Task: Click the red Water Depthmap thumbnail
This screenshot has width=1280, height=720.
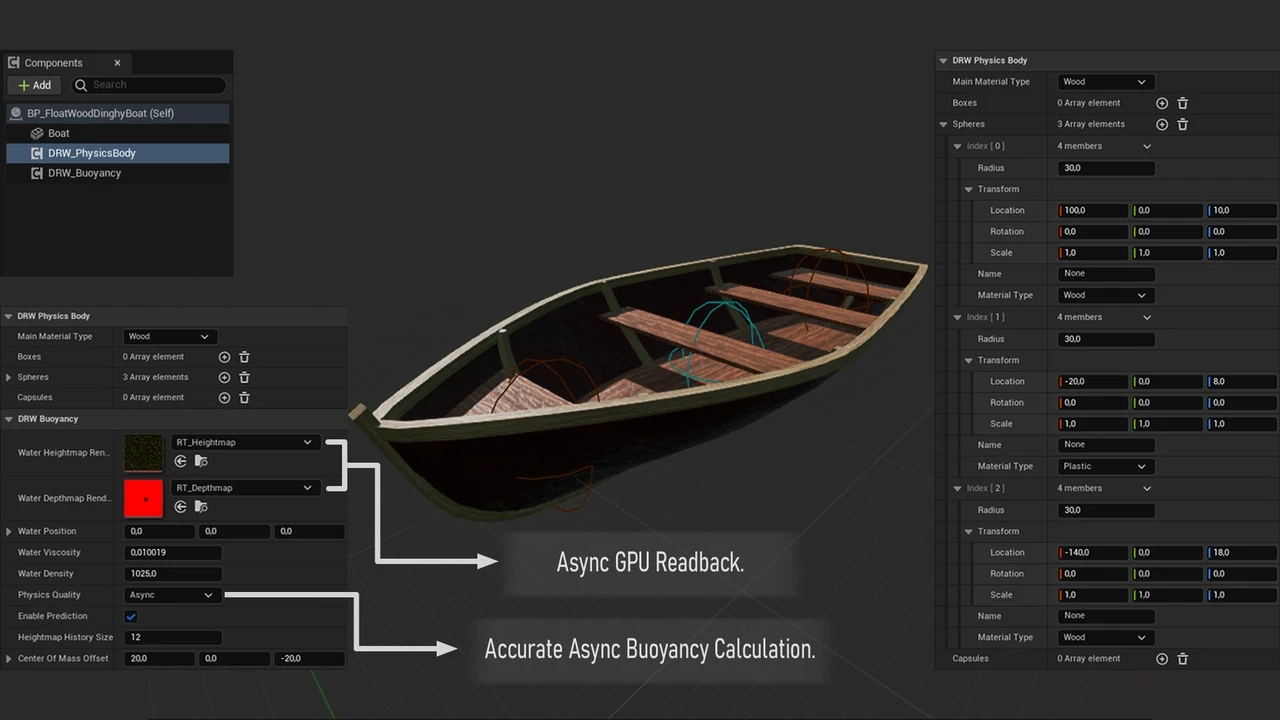Action: (x=143, y=498)
